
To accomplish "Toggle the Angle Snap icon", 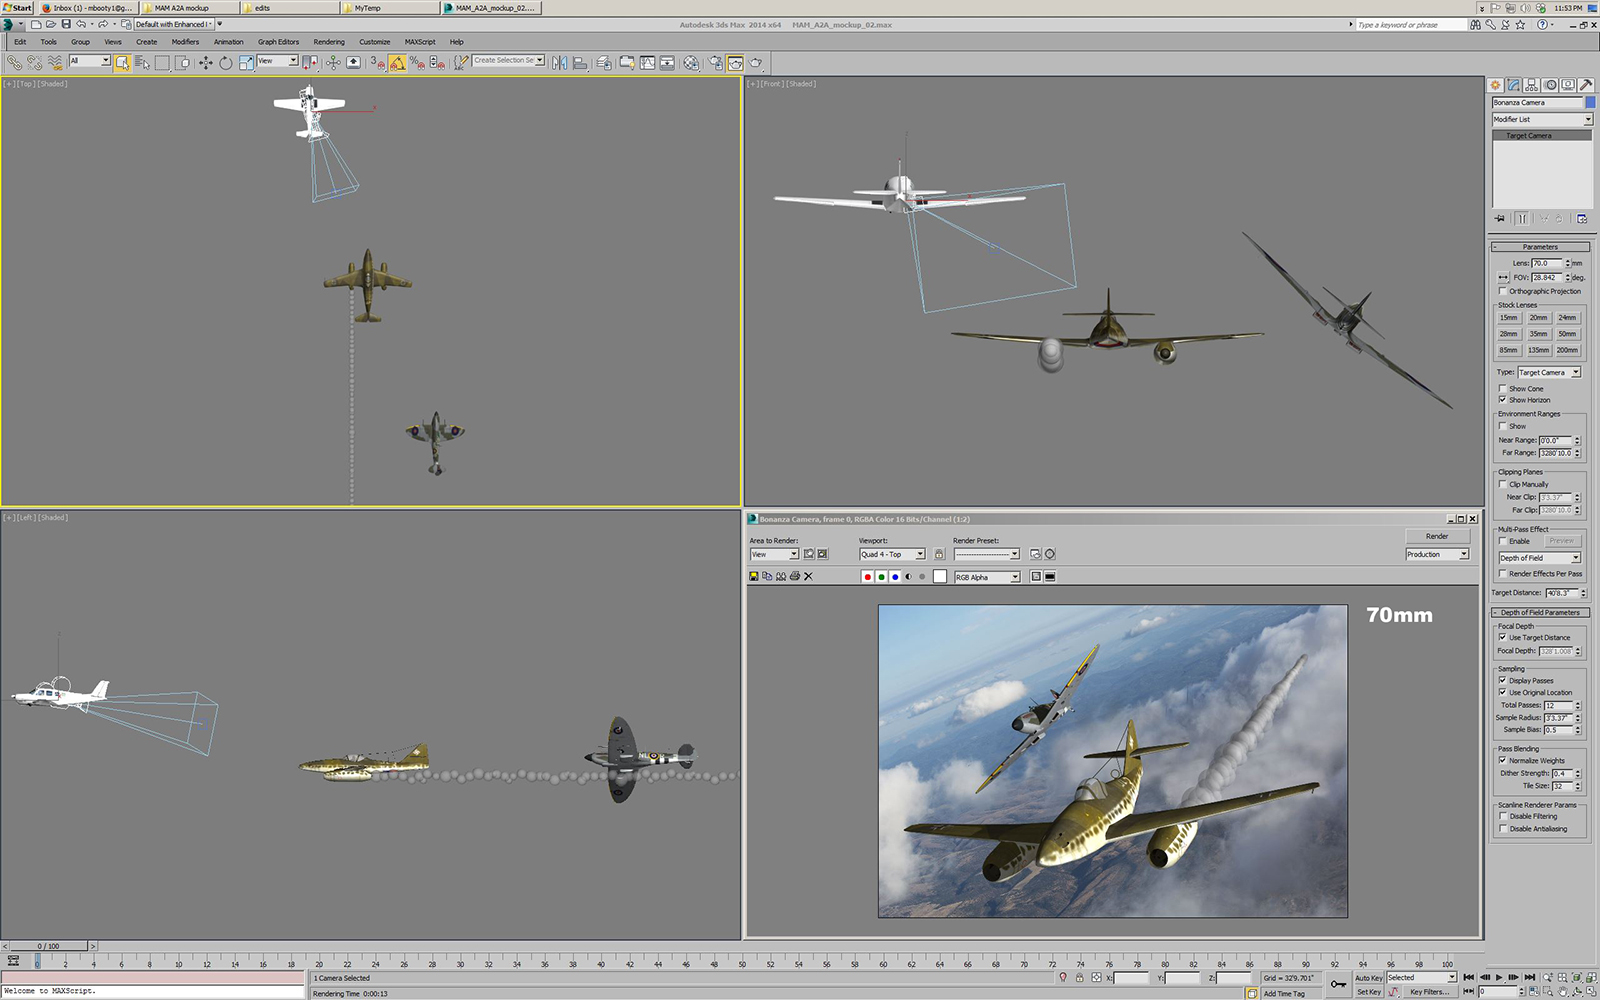I will [x=397, y=62].
